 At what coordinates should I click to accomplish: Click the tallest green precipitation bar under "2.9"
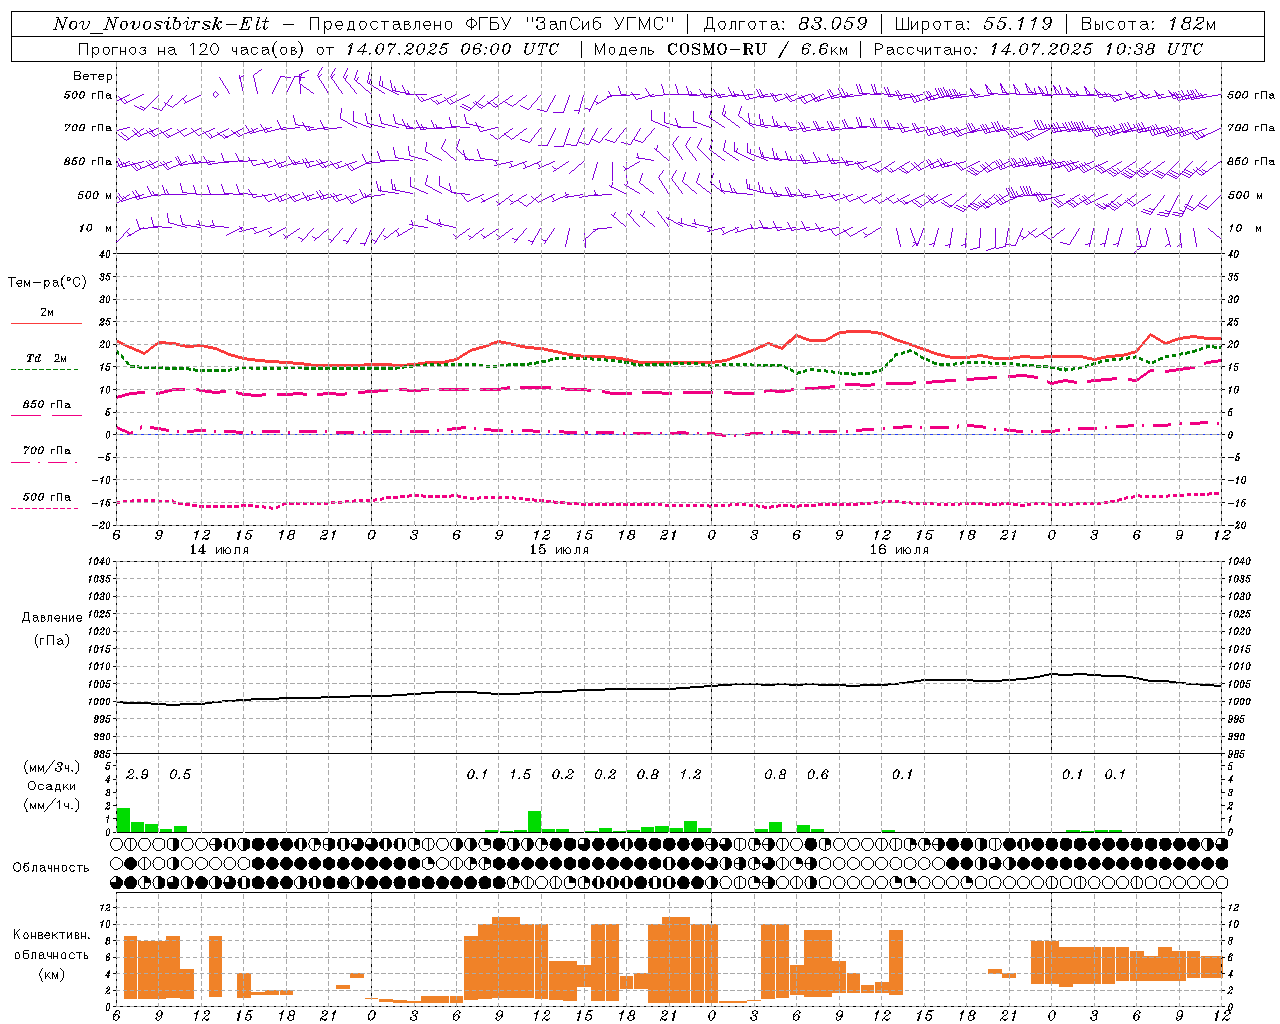point(124,820)
